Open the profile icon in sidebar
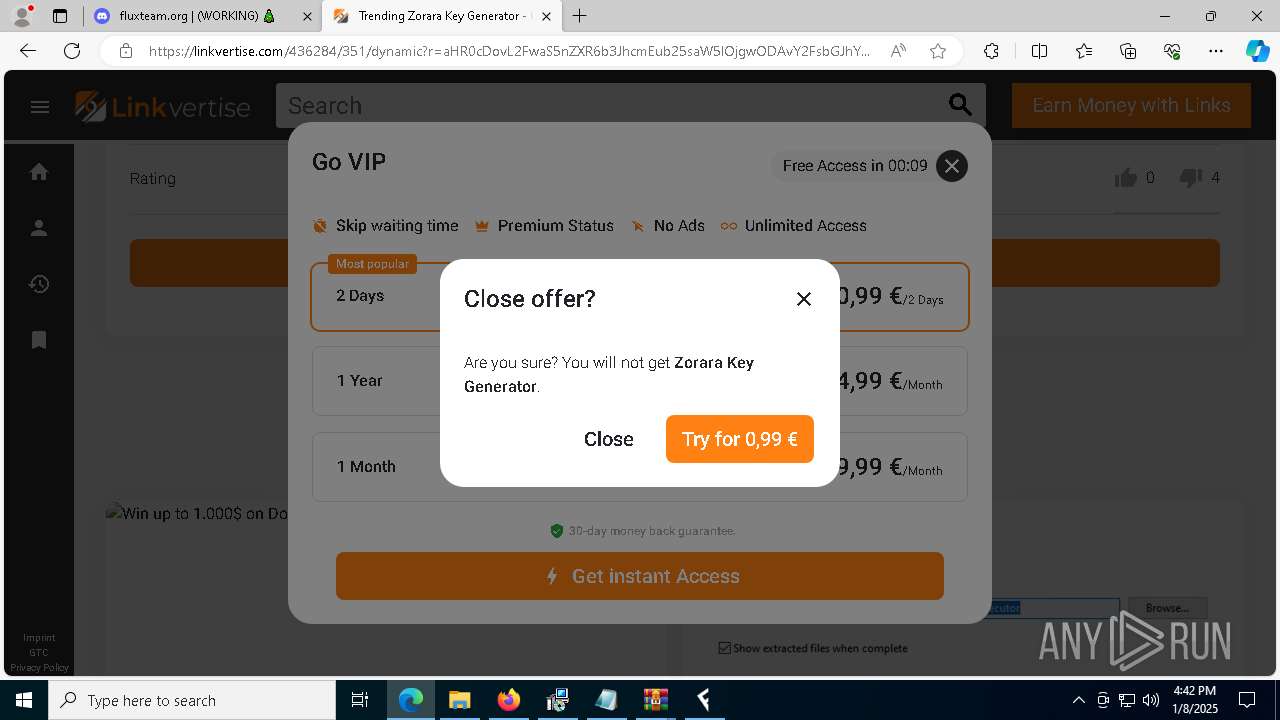The height and width of the screenshot is (720, 1280). [x=39, y=228]
